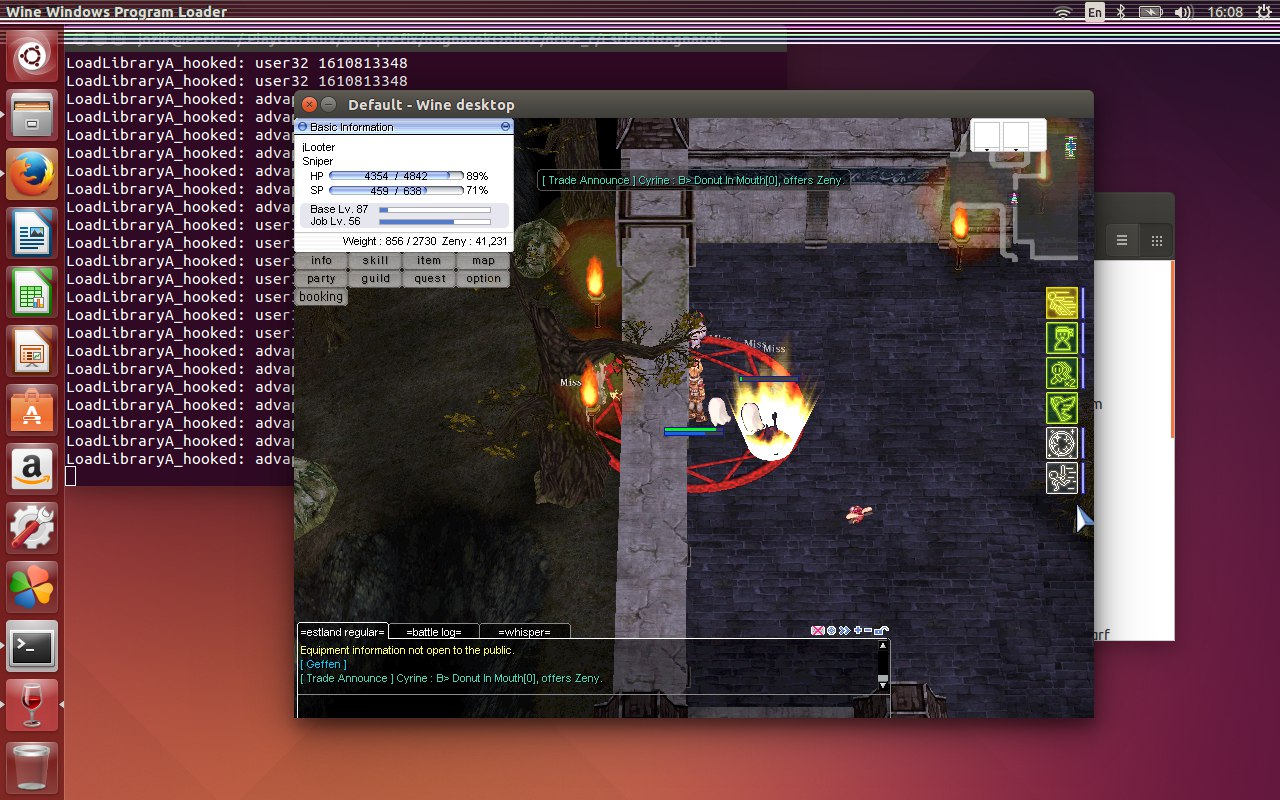Click the circular trap skill icon
1280x800 pixels.
click(1061, 443)
